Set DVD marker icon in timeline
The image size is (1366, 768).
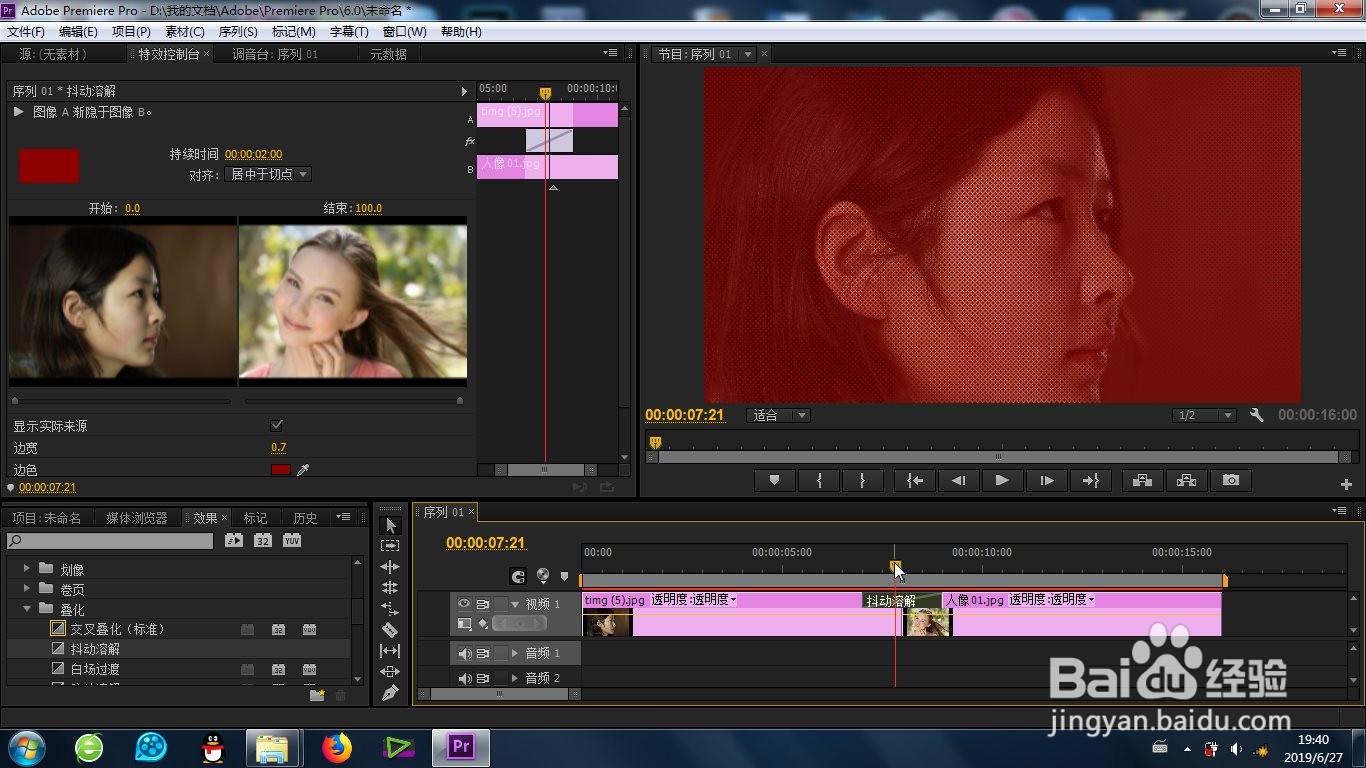click(x=543, y=576)
